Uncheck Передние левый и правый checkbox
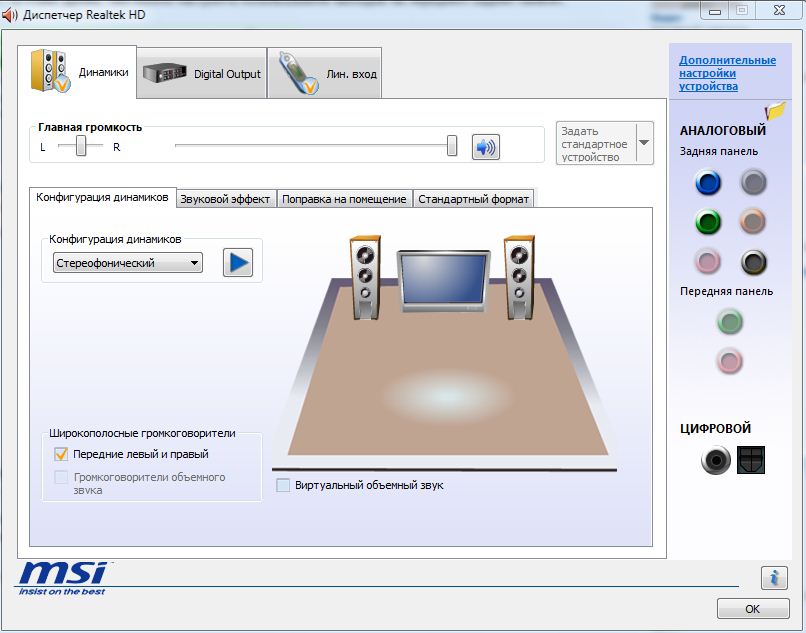Image resolution: width=806 pixels, height=633 pixels. (61, 454)
